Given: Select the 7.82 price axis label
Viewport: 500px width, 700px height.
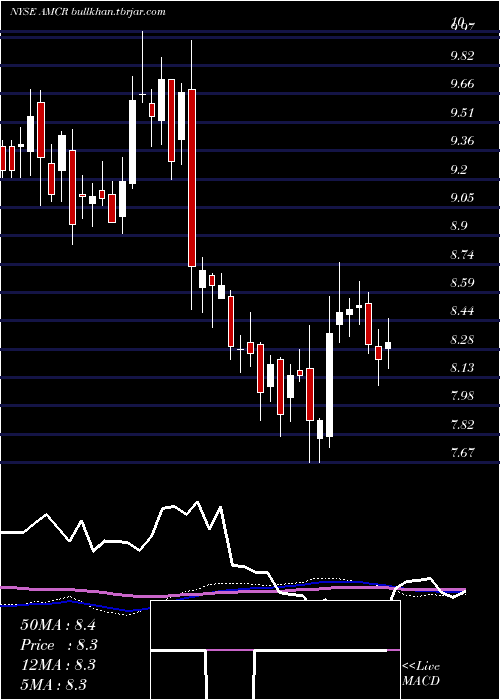Looking at the screenshot, I should coord(463,425).
